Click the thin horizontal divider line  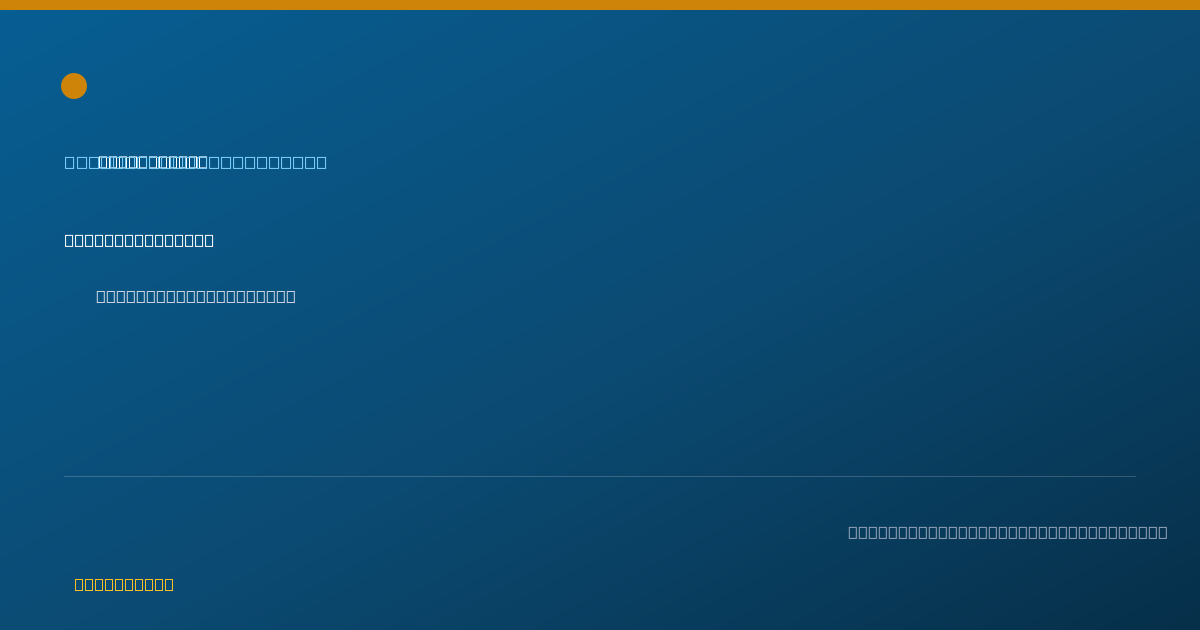[600, 476]
